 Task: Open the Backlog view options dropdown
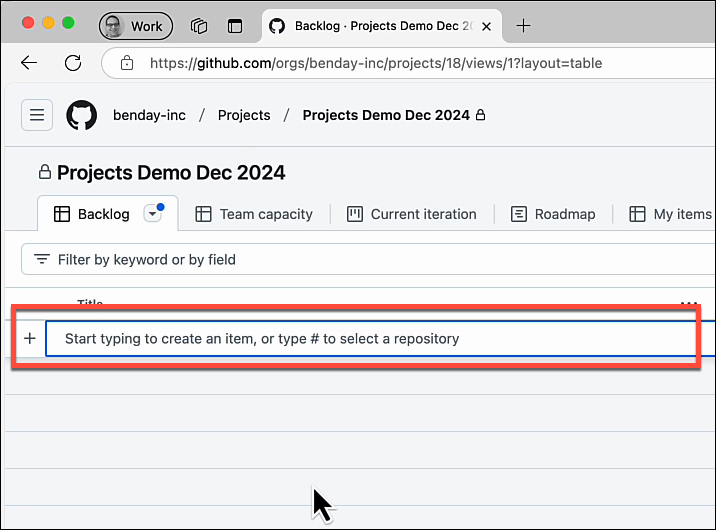(x=153, y=214)
